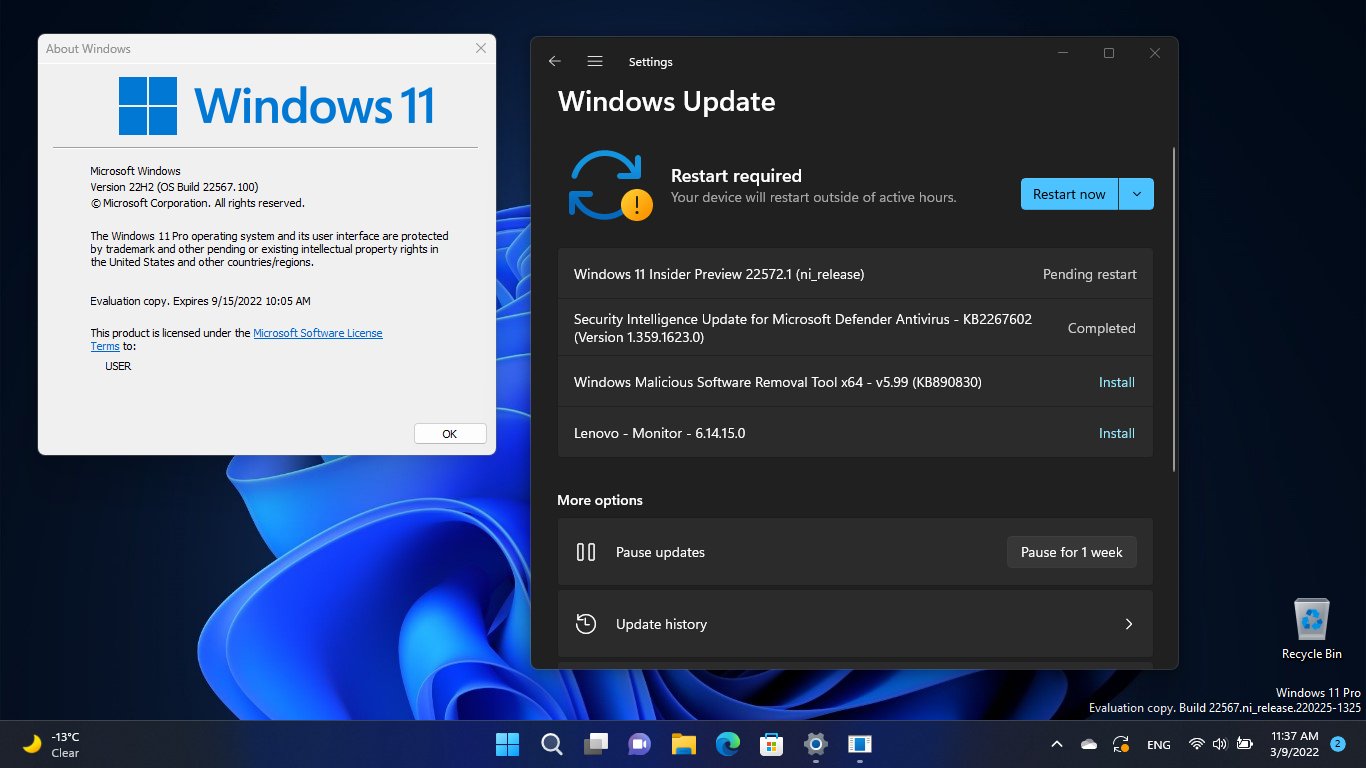Click the Windows Update restart status icon

(x=610, y=184)
